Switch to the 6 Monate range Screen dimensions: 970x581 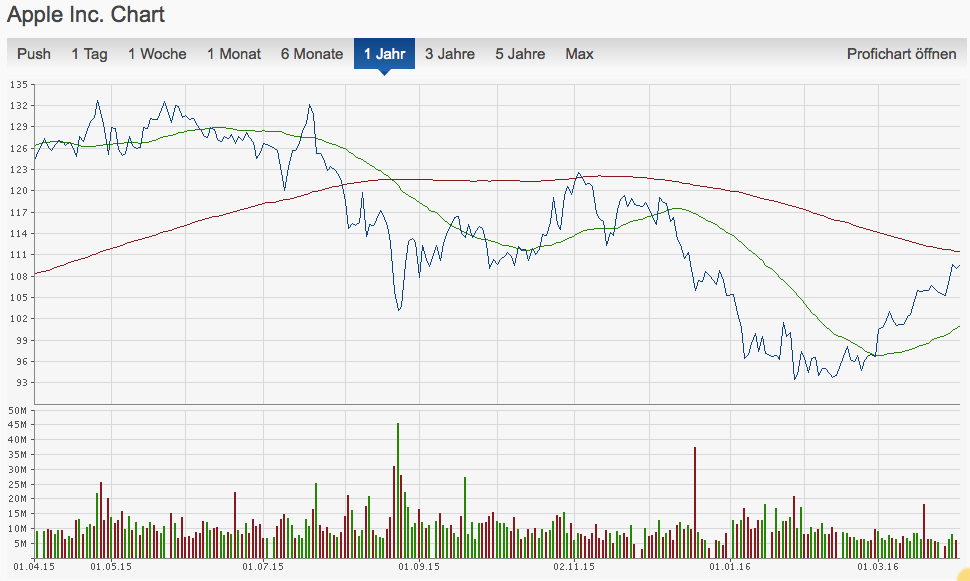312,54
